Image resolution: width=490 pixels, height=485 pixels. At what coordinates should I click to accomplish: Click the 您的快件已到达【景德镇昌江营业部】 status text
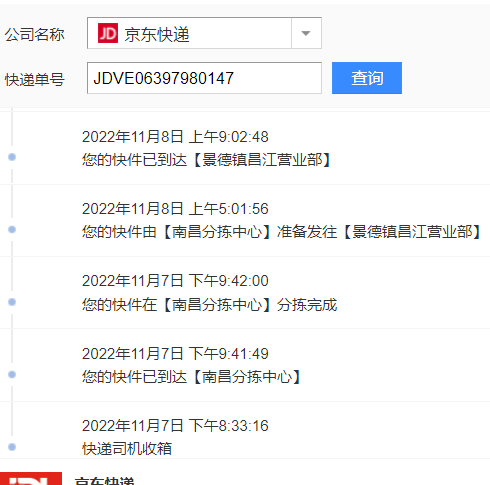[x=207, y=160]
